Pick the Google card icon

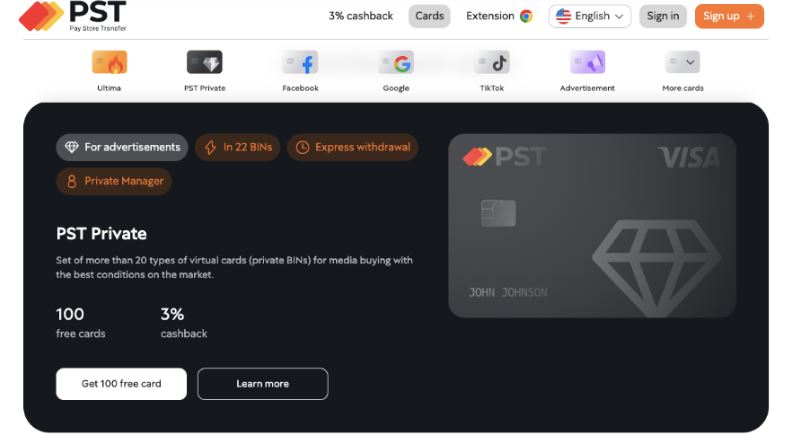coord(396,63)
